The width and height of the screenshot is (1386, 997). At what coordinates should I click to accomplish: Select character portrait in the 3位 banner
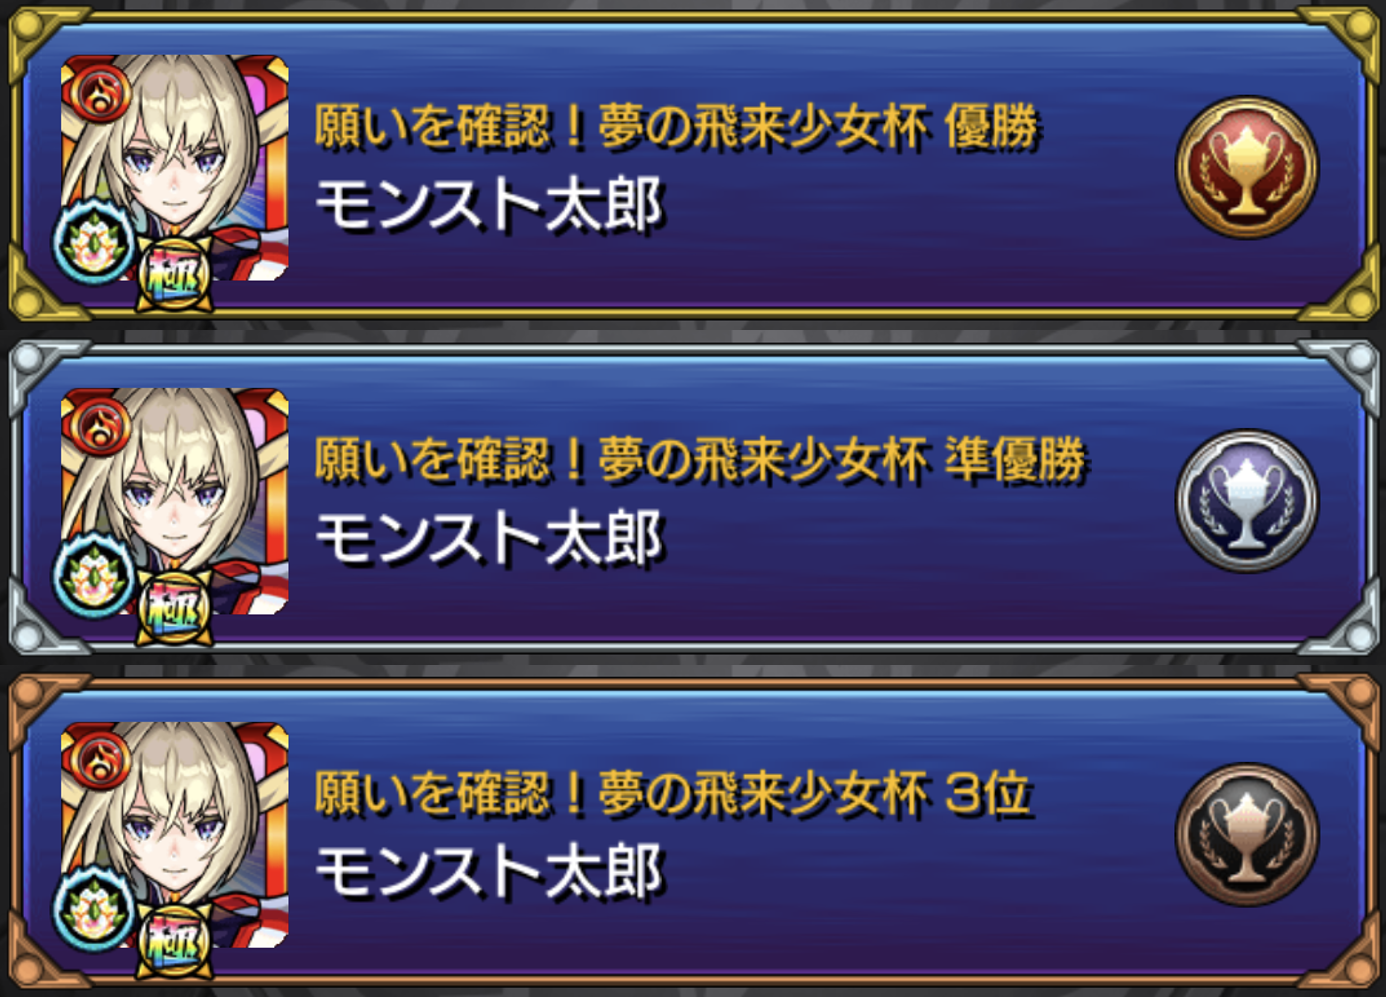pos(175,836)
